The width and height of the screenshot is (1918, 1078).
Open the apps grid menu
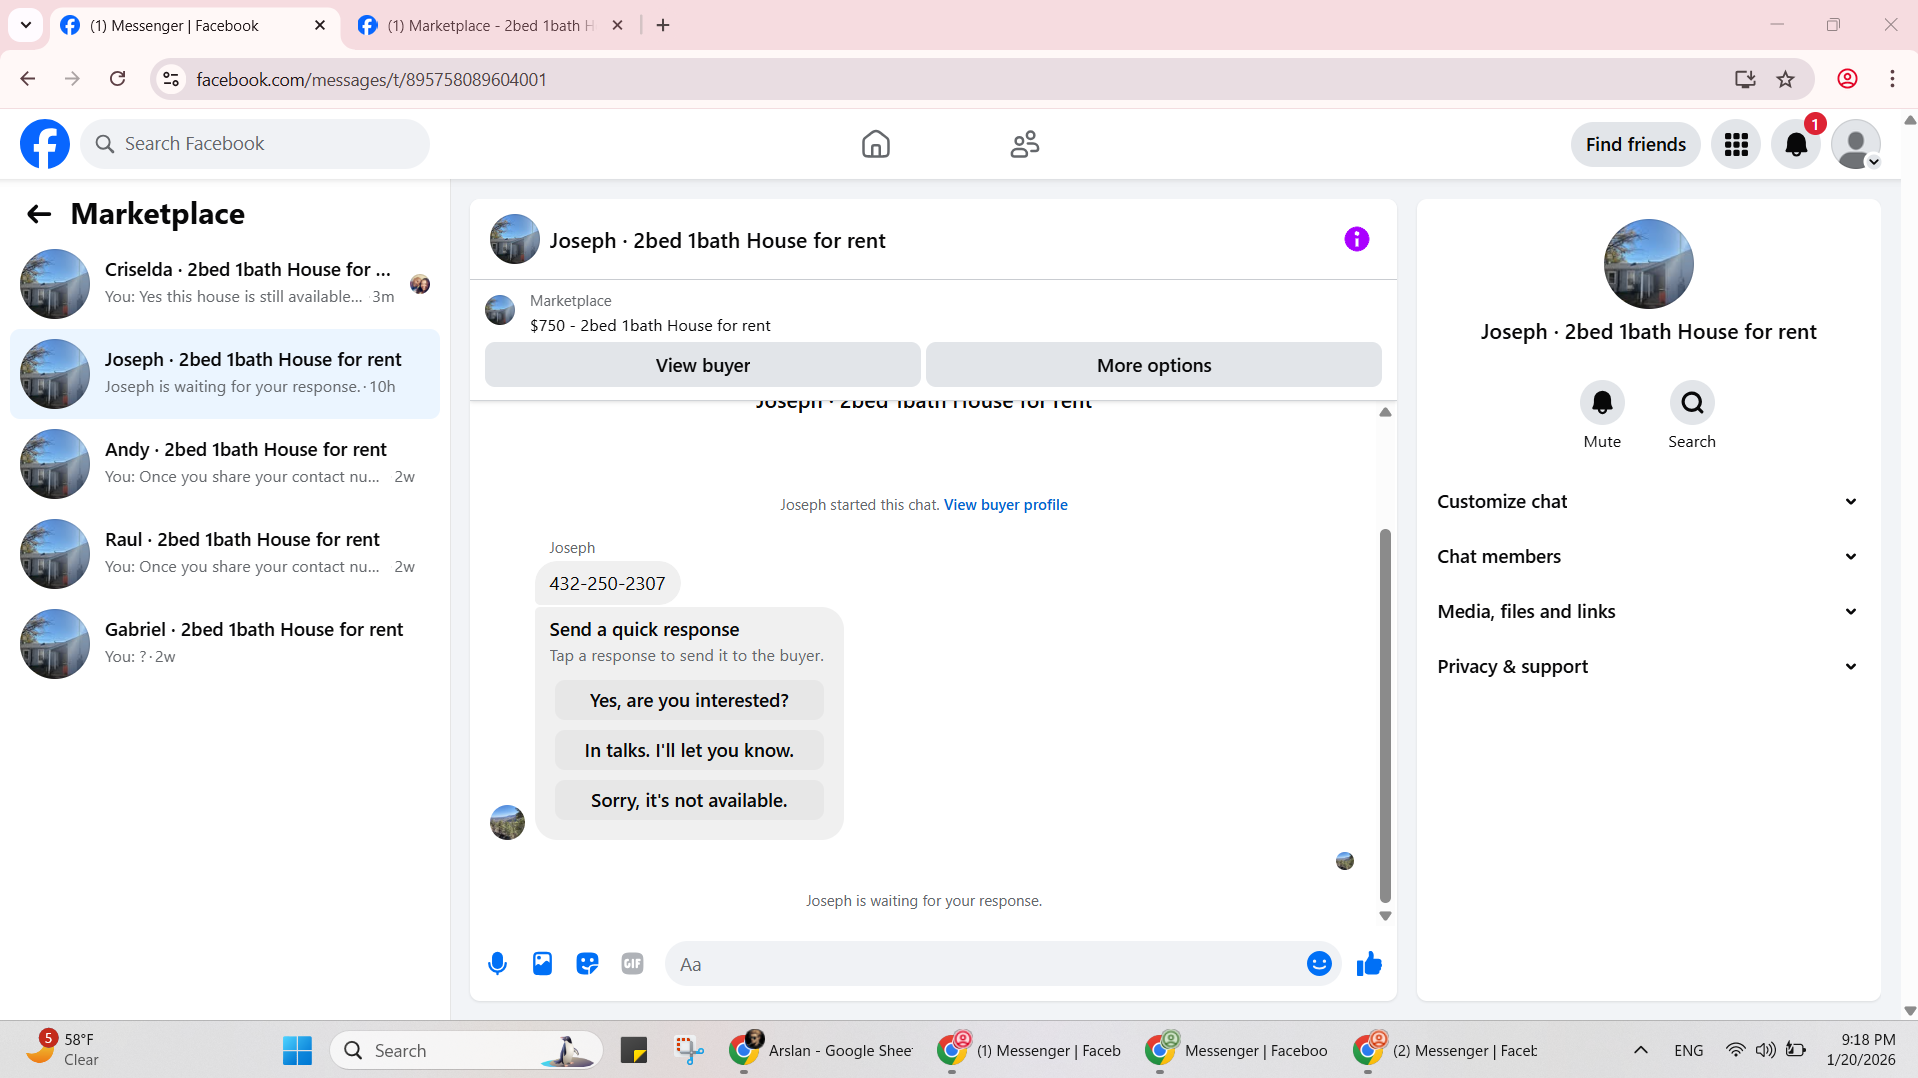point(1736,145)
